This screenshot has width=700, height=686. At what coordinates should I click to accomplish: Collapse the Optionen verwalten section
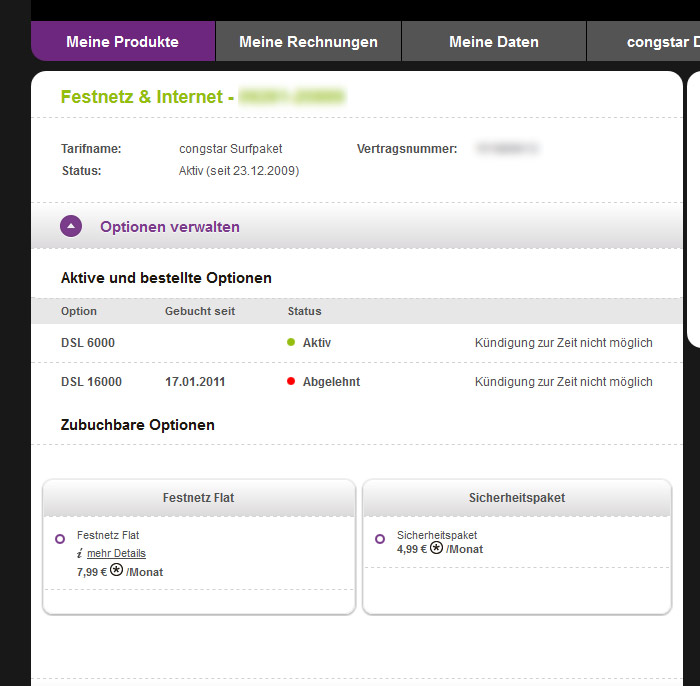[169, 227]
